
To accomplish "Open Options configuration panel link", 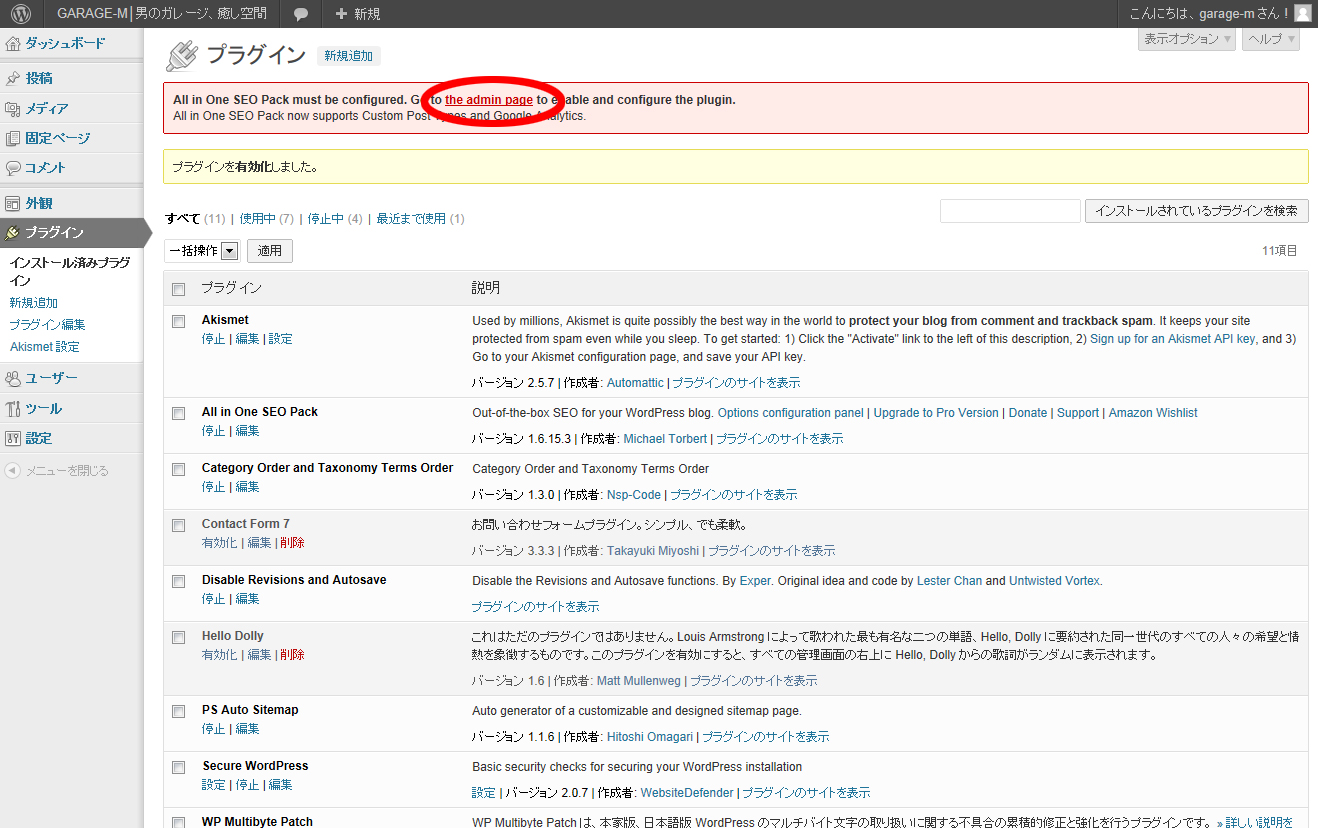I will (x=791, y=413).
